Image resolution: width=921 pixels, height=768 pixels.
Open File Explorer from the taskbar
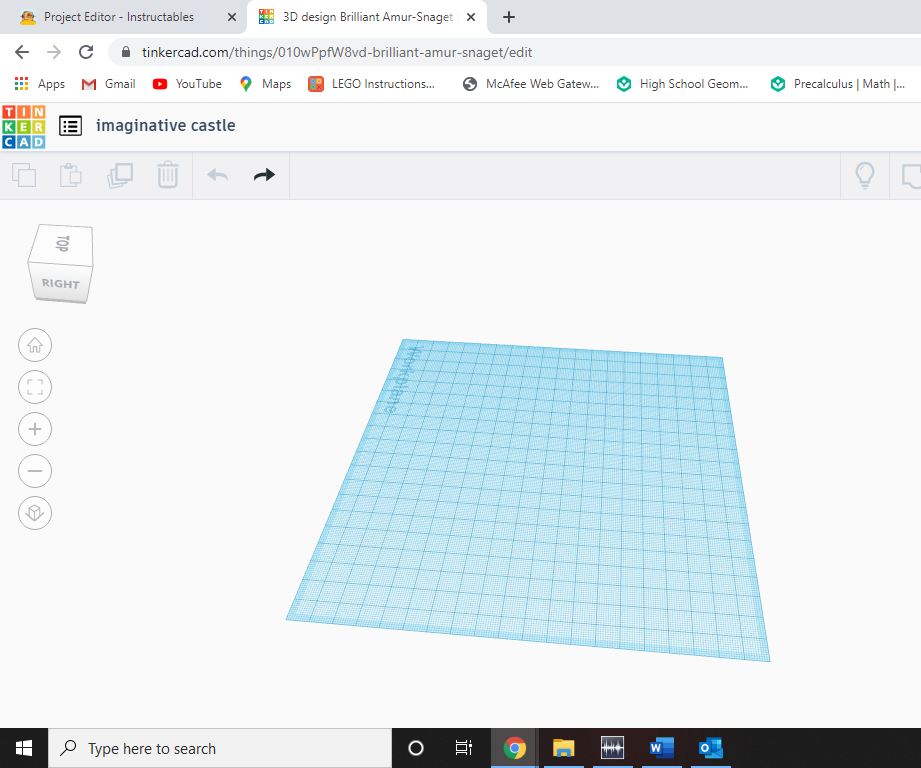pyautogui.click(x=564, y=748)
